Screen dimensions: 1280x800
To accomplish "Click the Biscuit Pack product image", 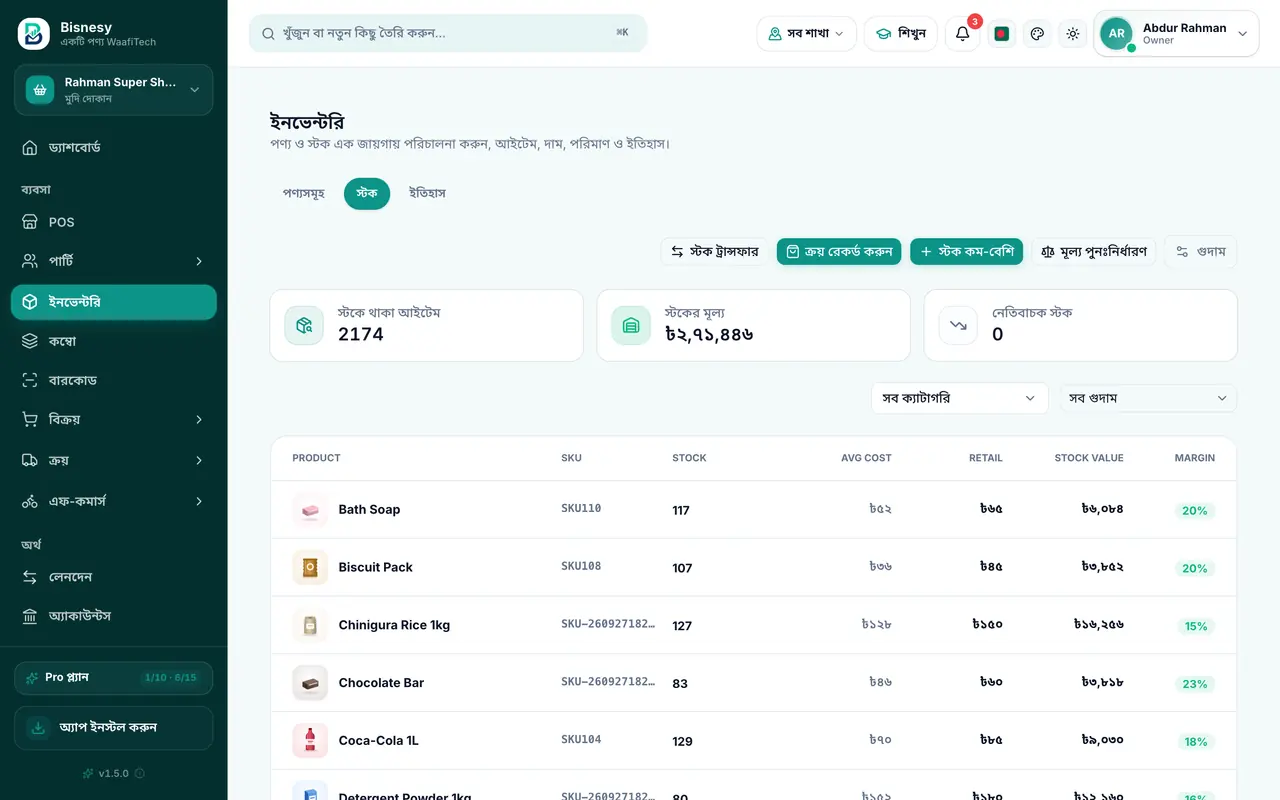I will point(310,568).
